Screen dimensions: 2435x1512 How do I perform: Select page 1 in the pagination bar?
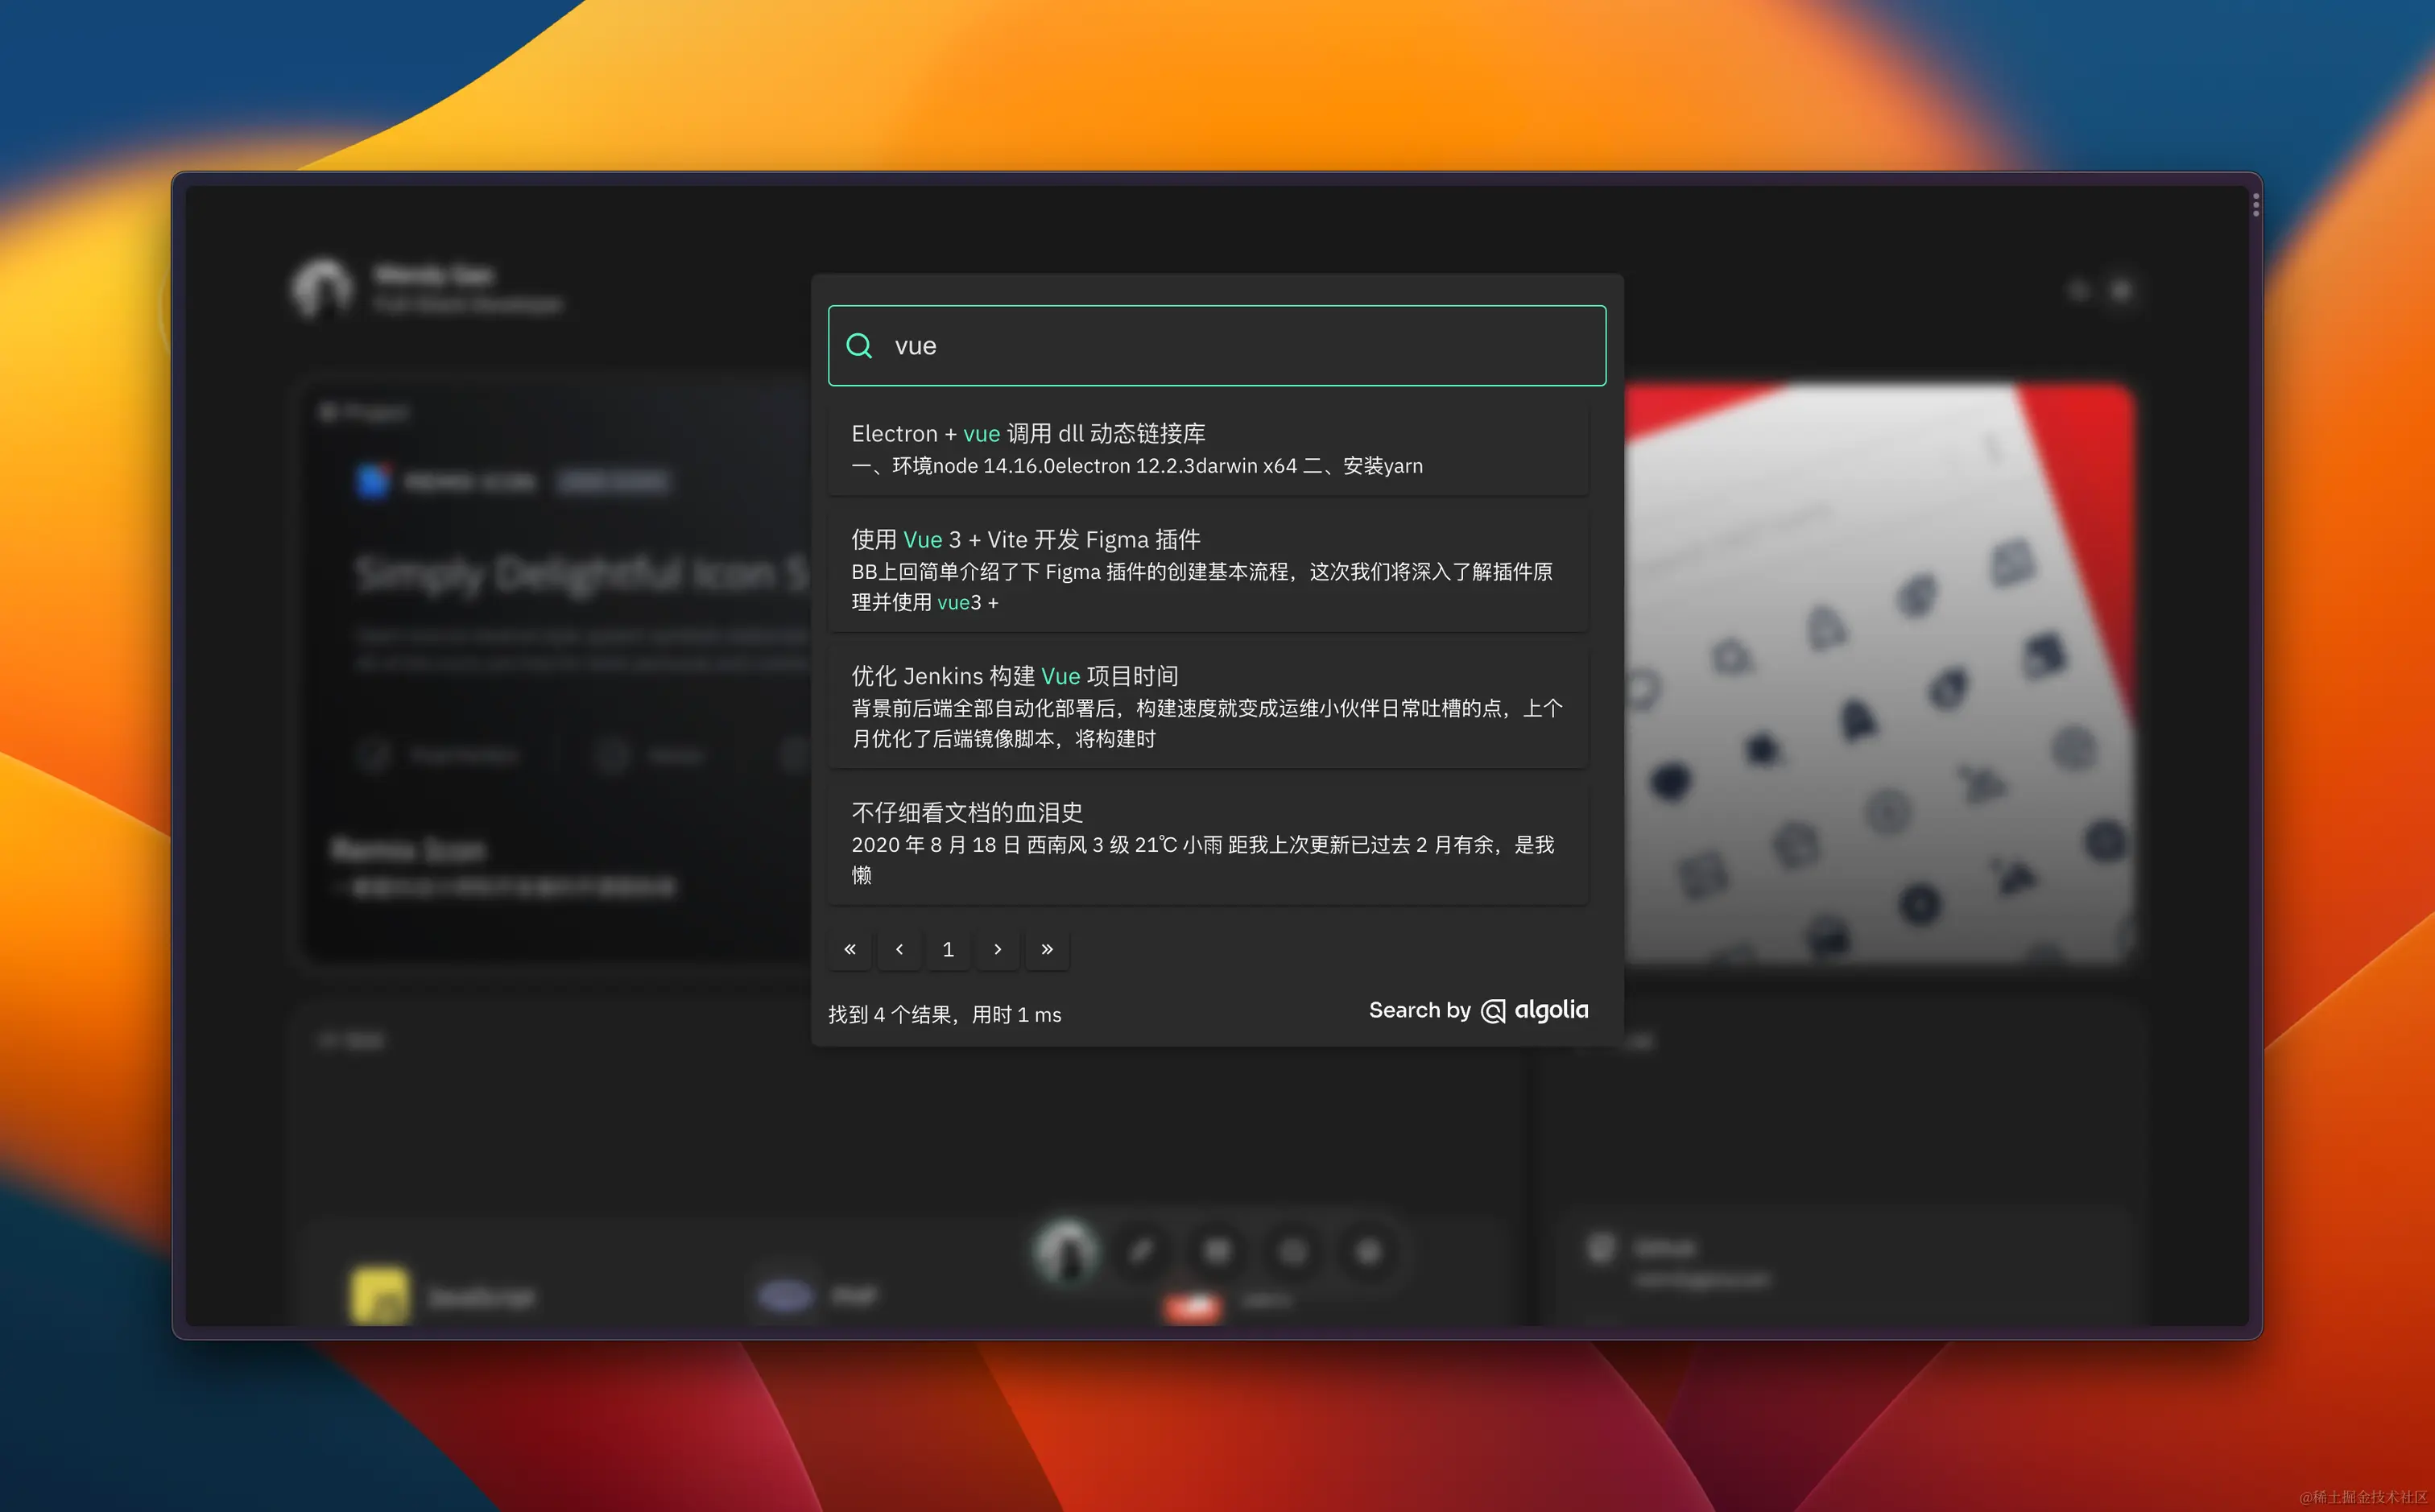[948, 949]
